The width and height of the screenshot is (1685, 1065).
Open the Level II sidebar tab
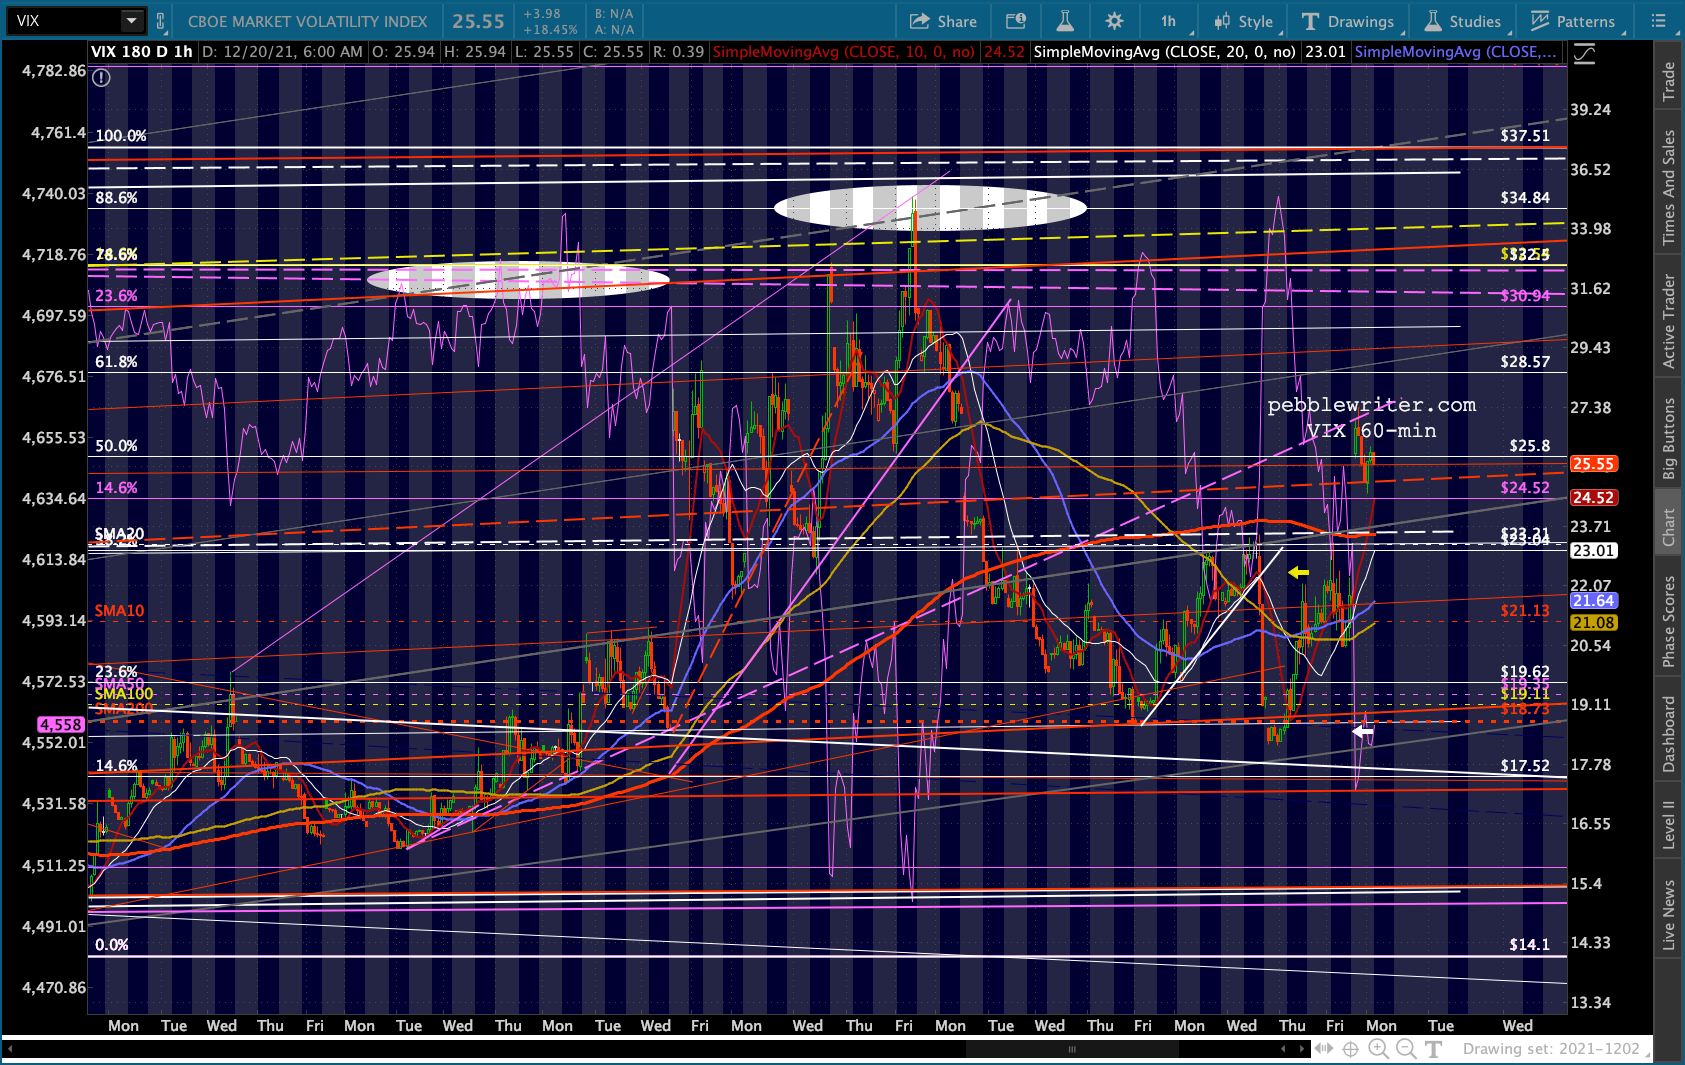tap(1668, 825)
